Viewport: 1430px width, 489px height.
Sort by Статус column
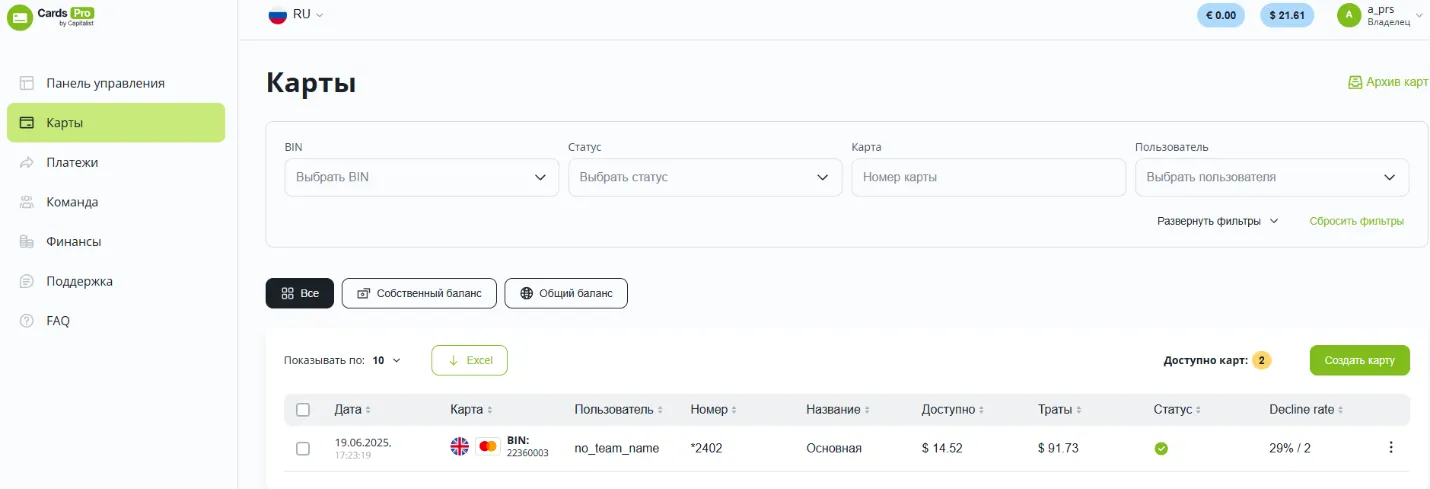1177,410
